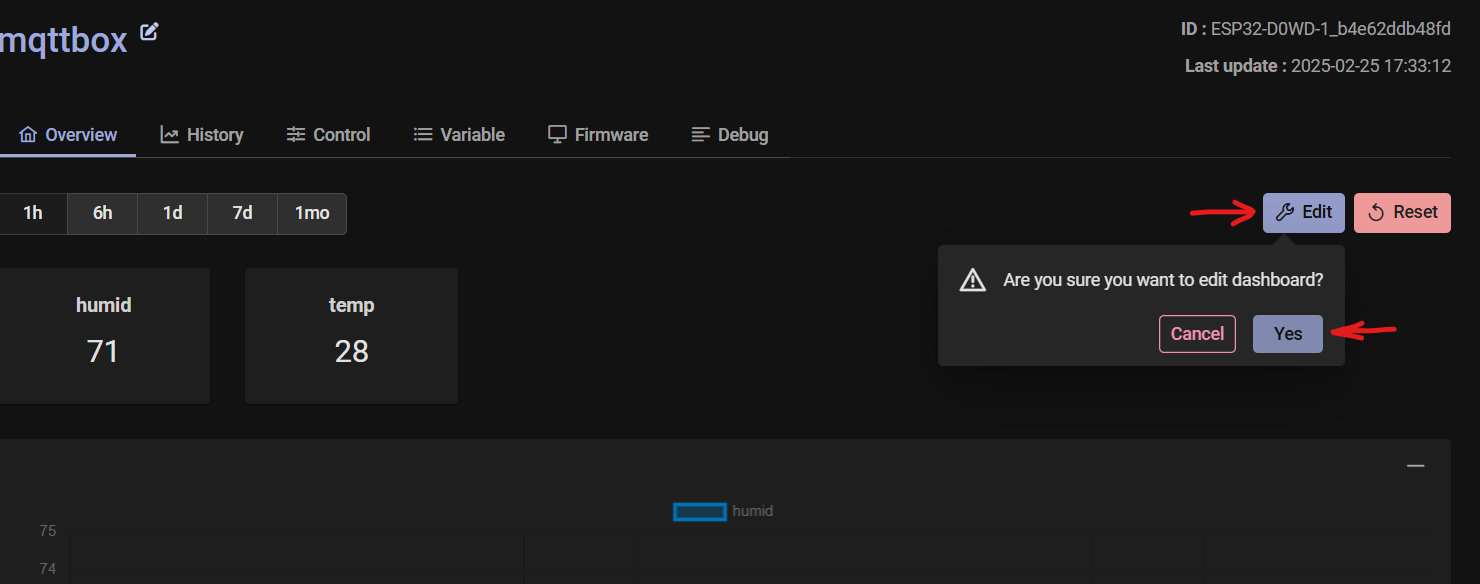Click the temp widget card
1480x584 pixels.
tap(351, 335)
